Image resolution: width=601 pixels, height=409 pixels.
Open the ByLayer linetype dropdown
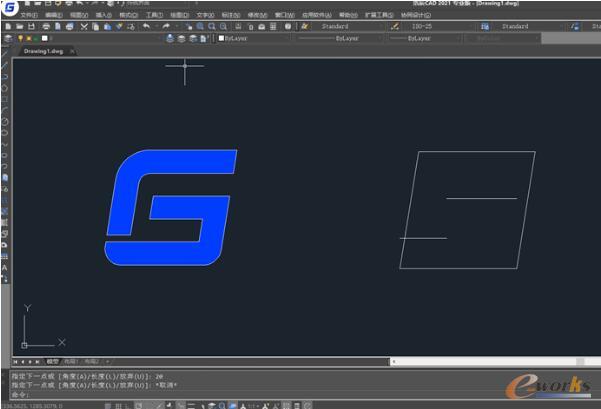coord(340,38)
